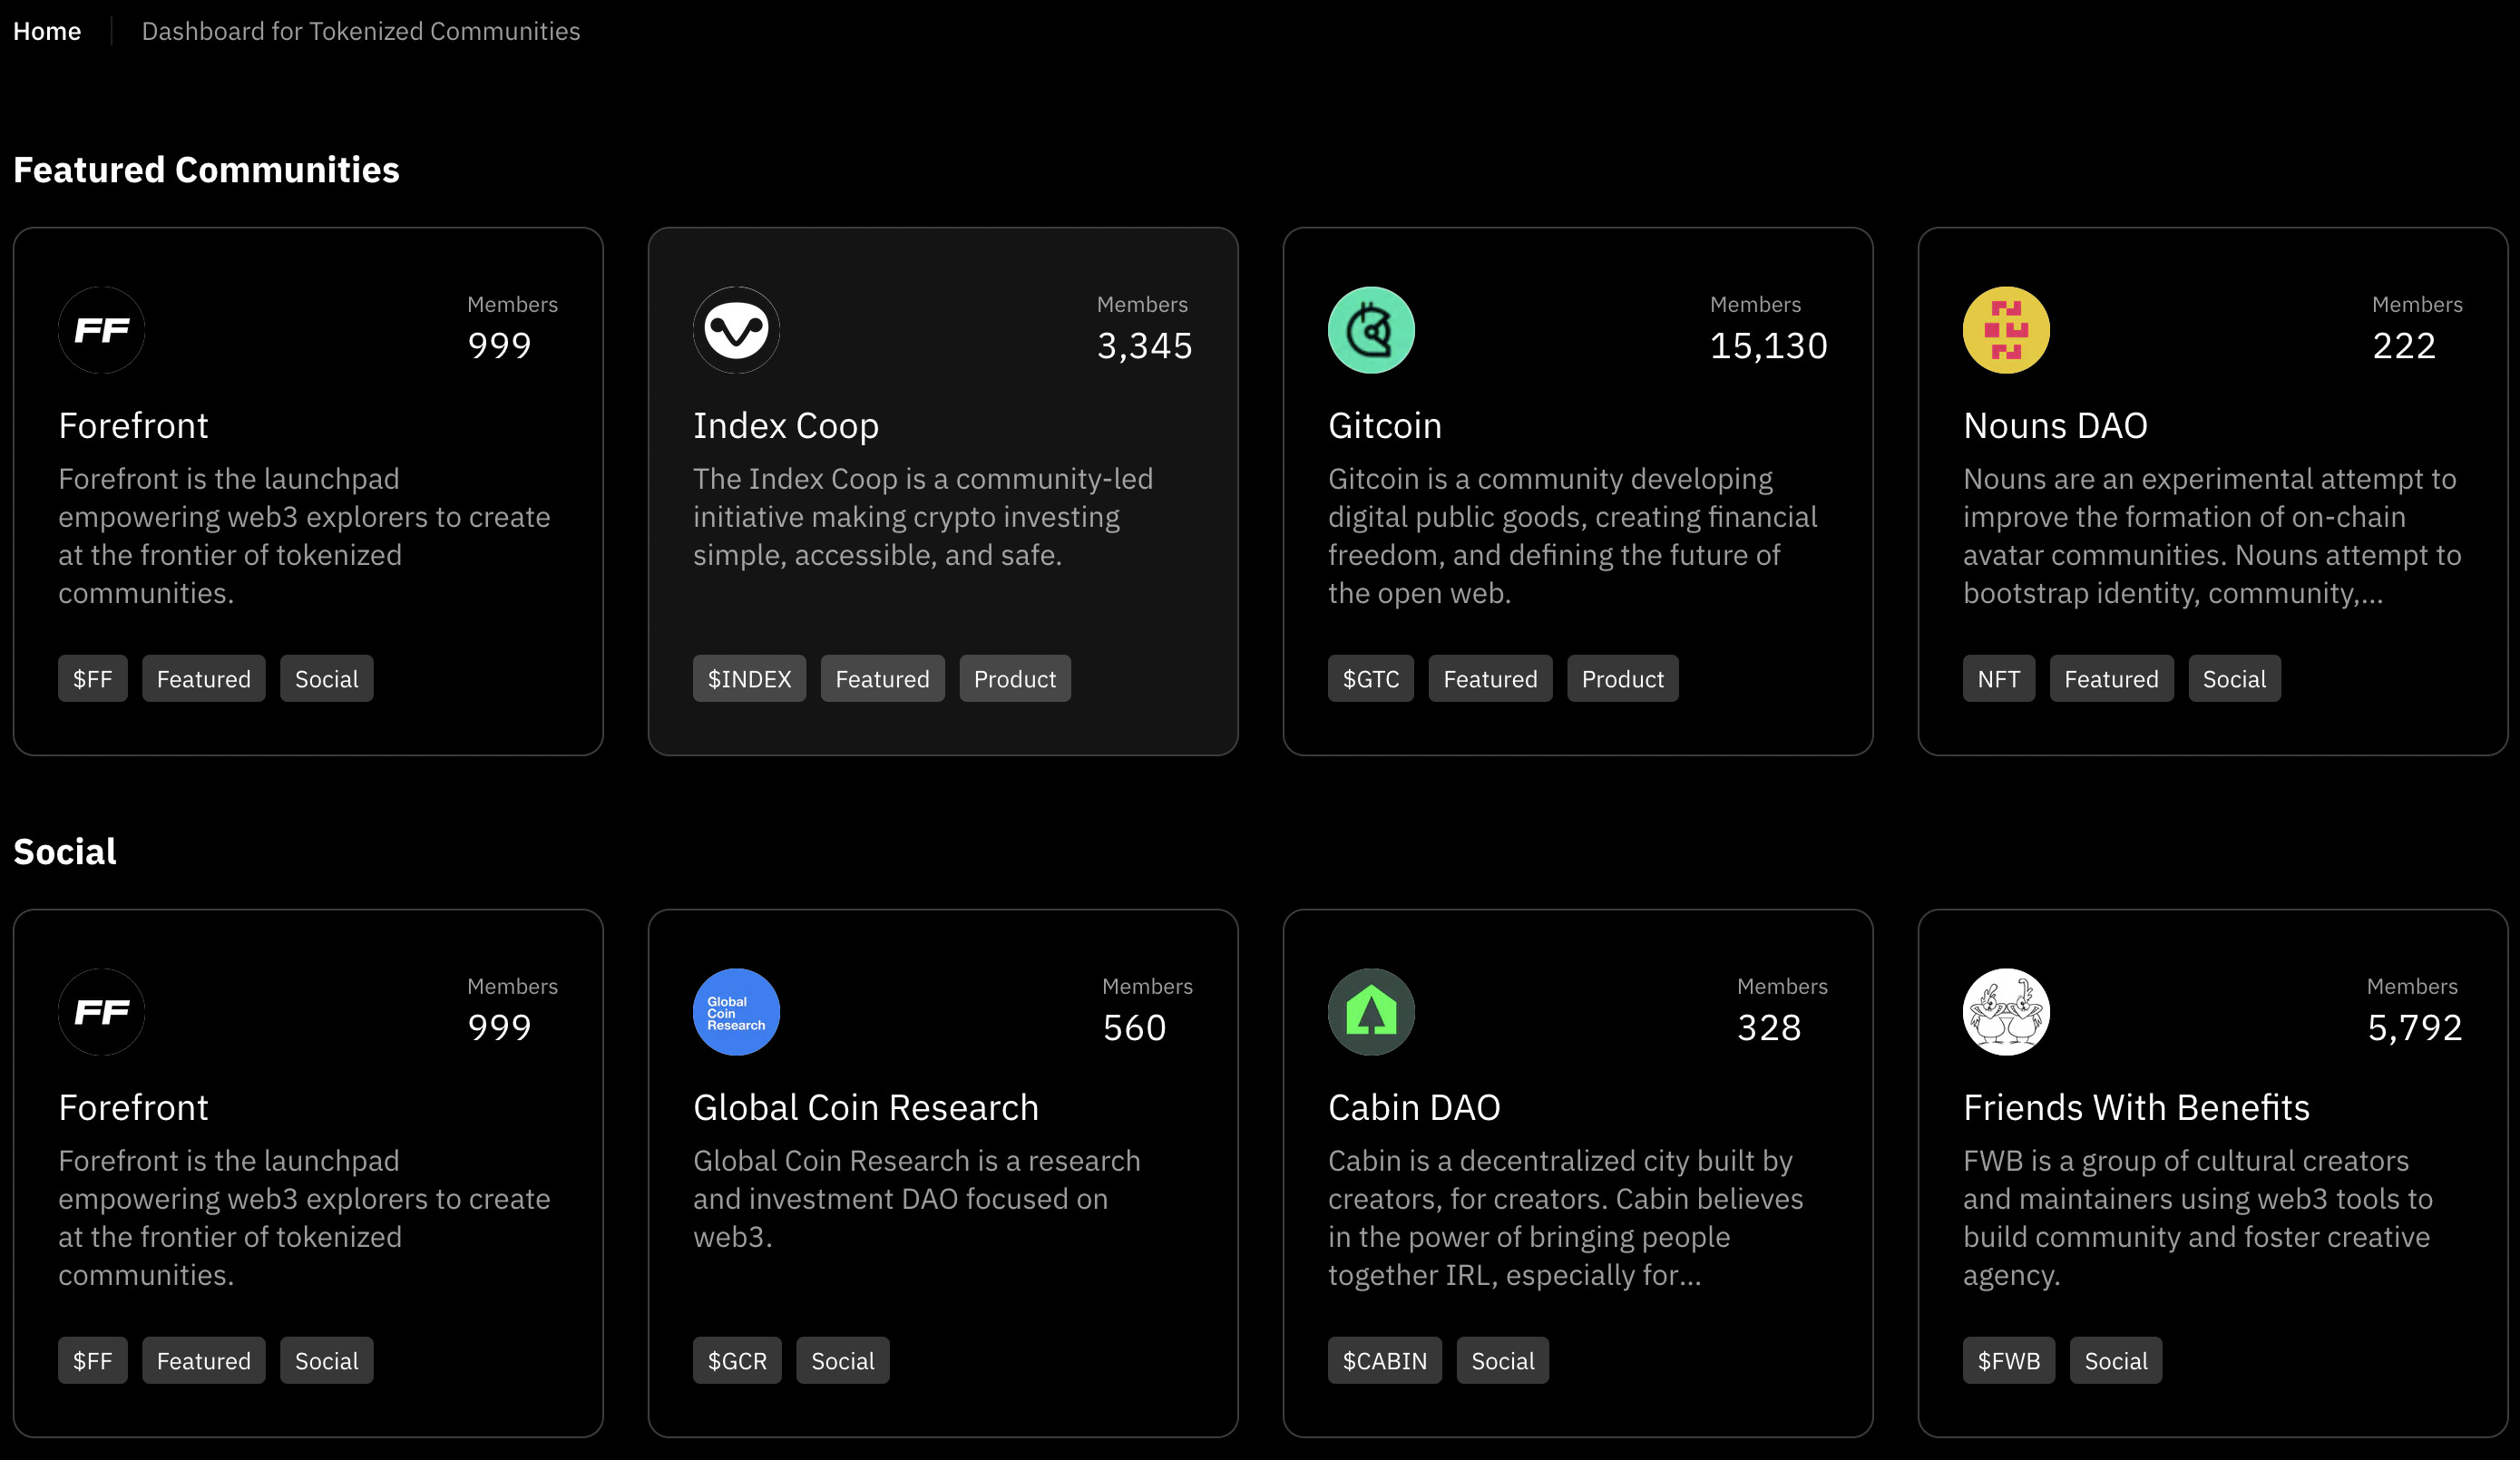
Task: Open the Home breadcrumb link
Action: (x=46, y=31)
